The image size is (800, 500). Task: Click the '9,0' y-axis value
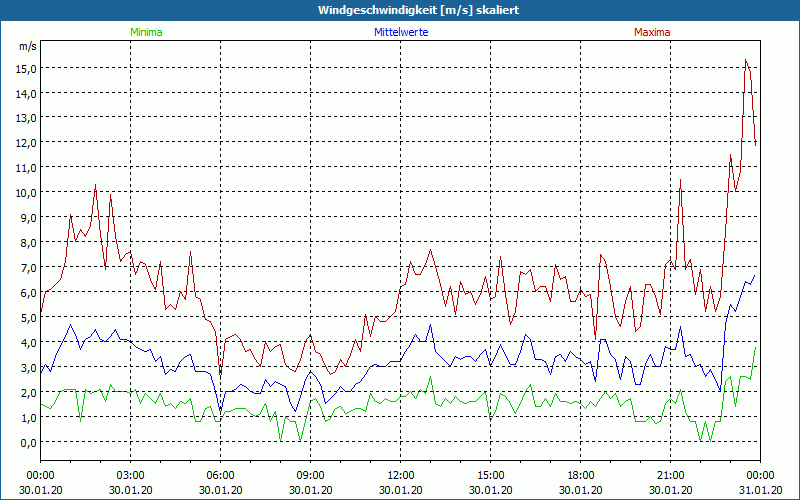click(x=28, y=218)
